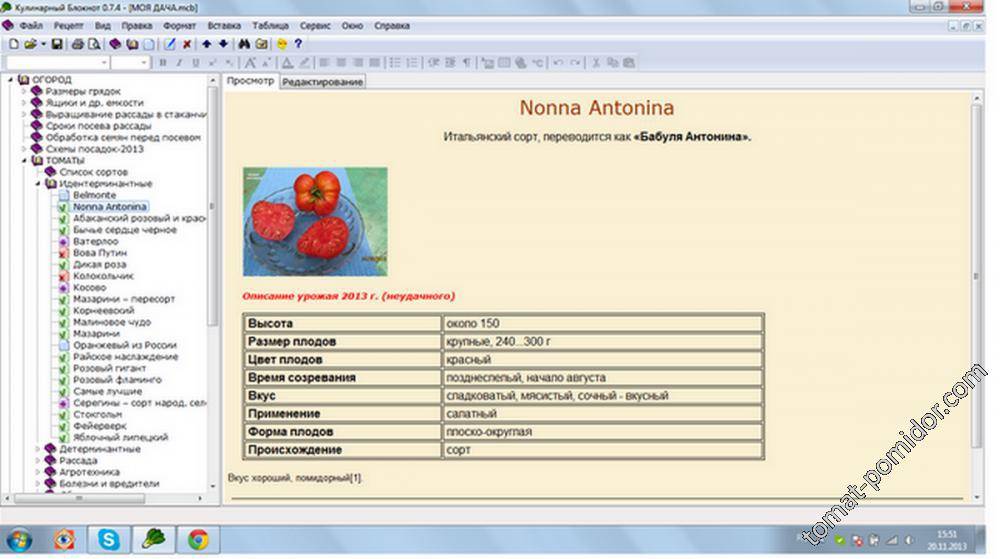Click the Save floppy disk toolbar icon
Image resolution: width=1000 pixels, height=559 pixels.
[x=57, y=44]
